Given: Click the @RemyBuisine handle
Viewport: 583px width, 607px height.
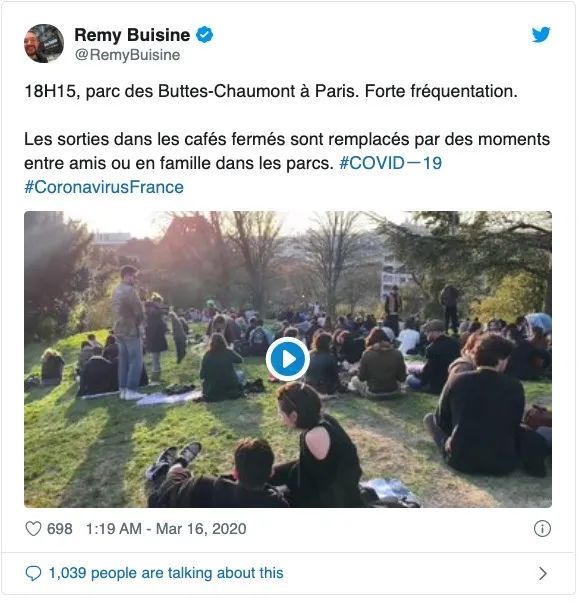Looking at the screenshot, I should point(129,55).
